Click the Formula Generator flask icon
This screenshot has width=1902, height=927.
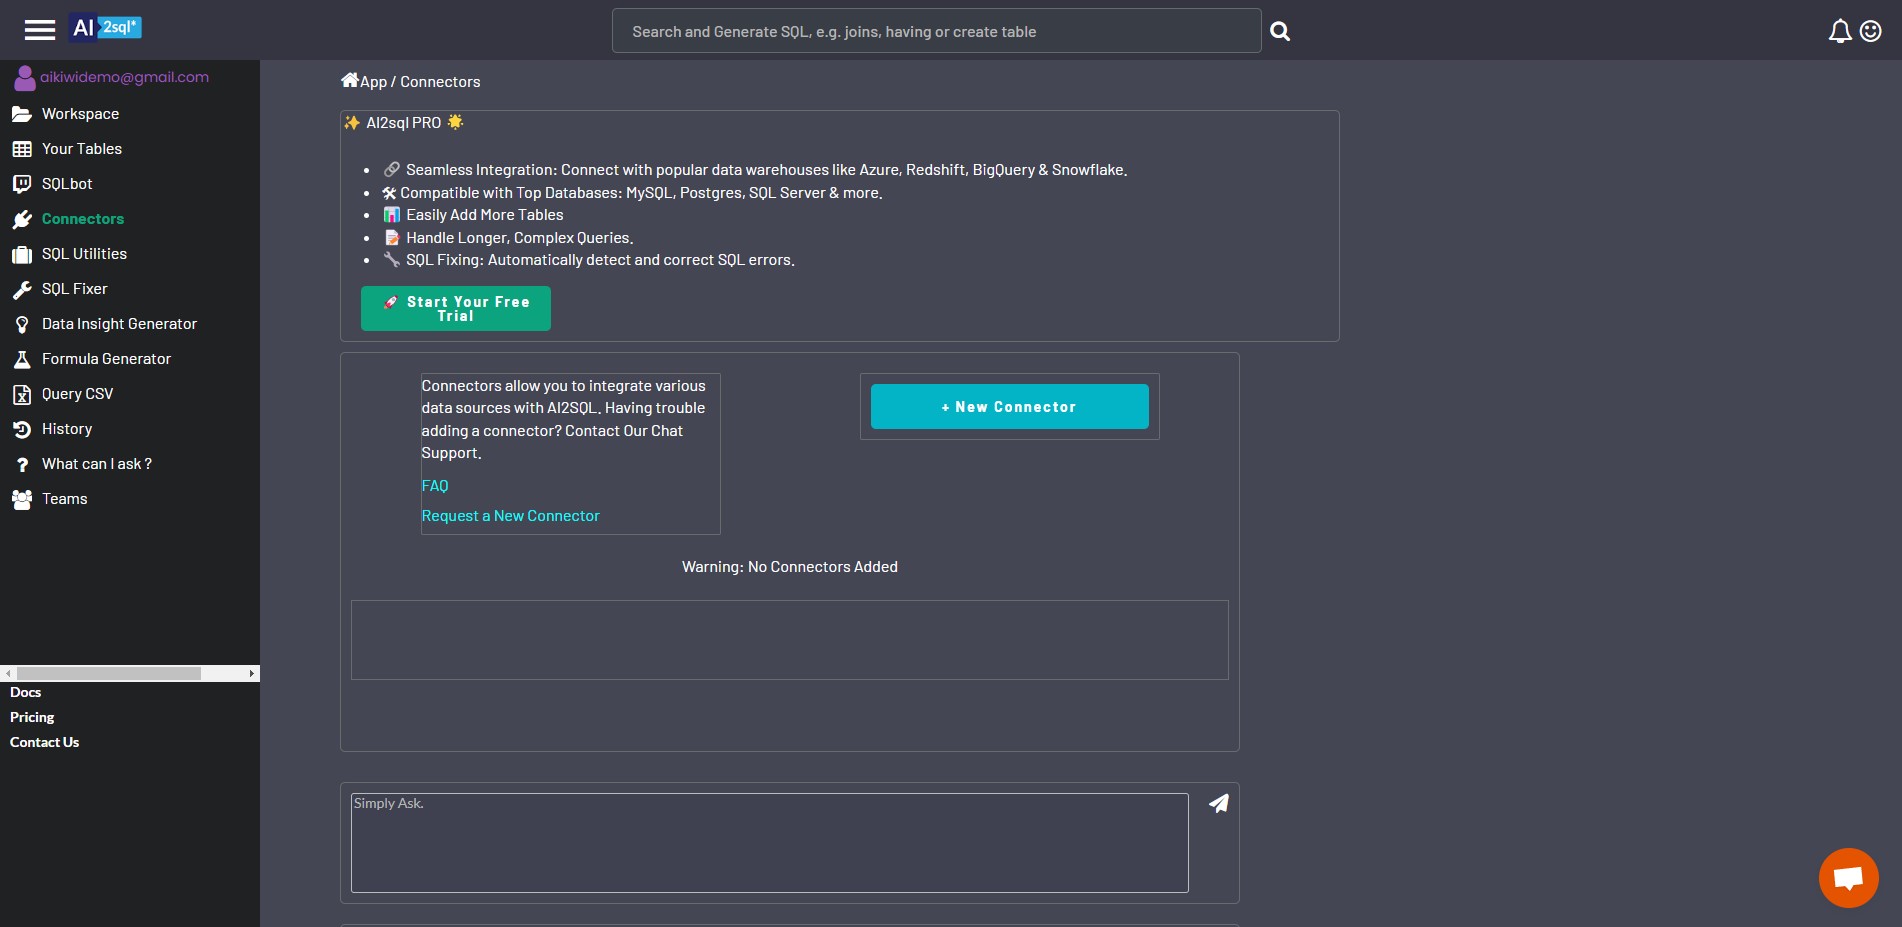point(22,359)
